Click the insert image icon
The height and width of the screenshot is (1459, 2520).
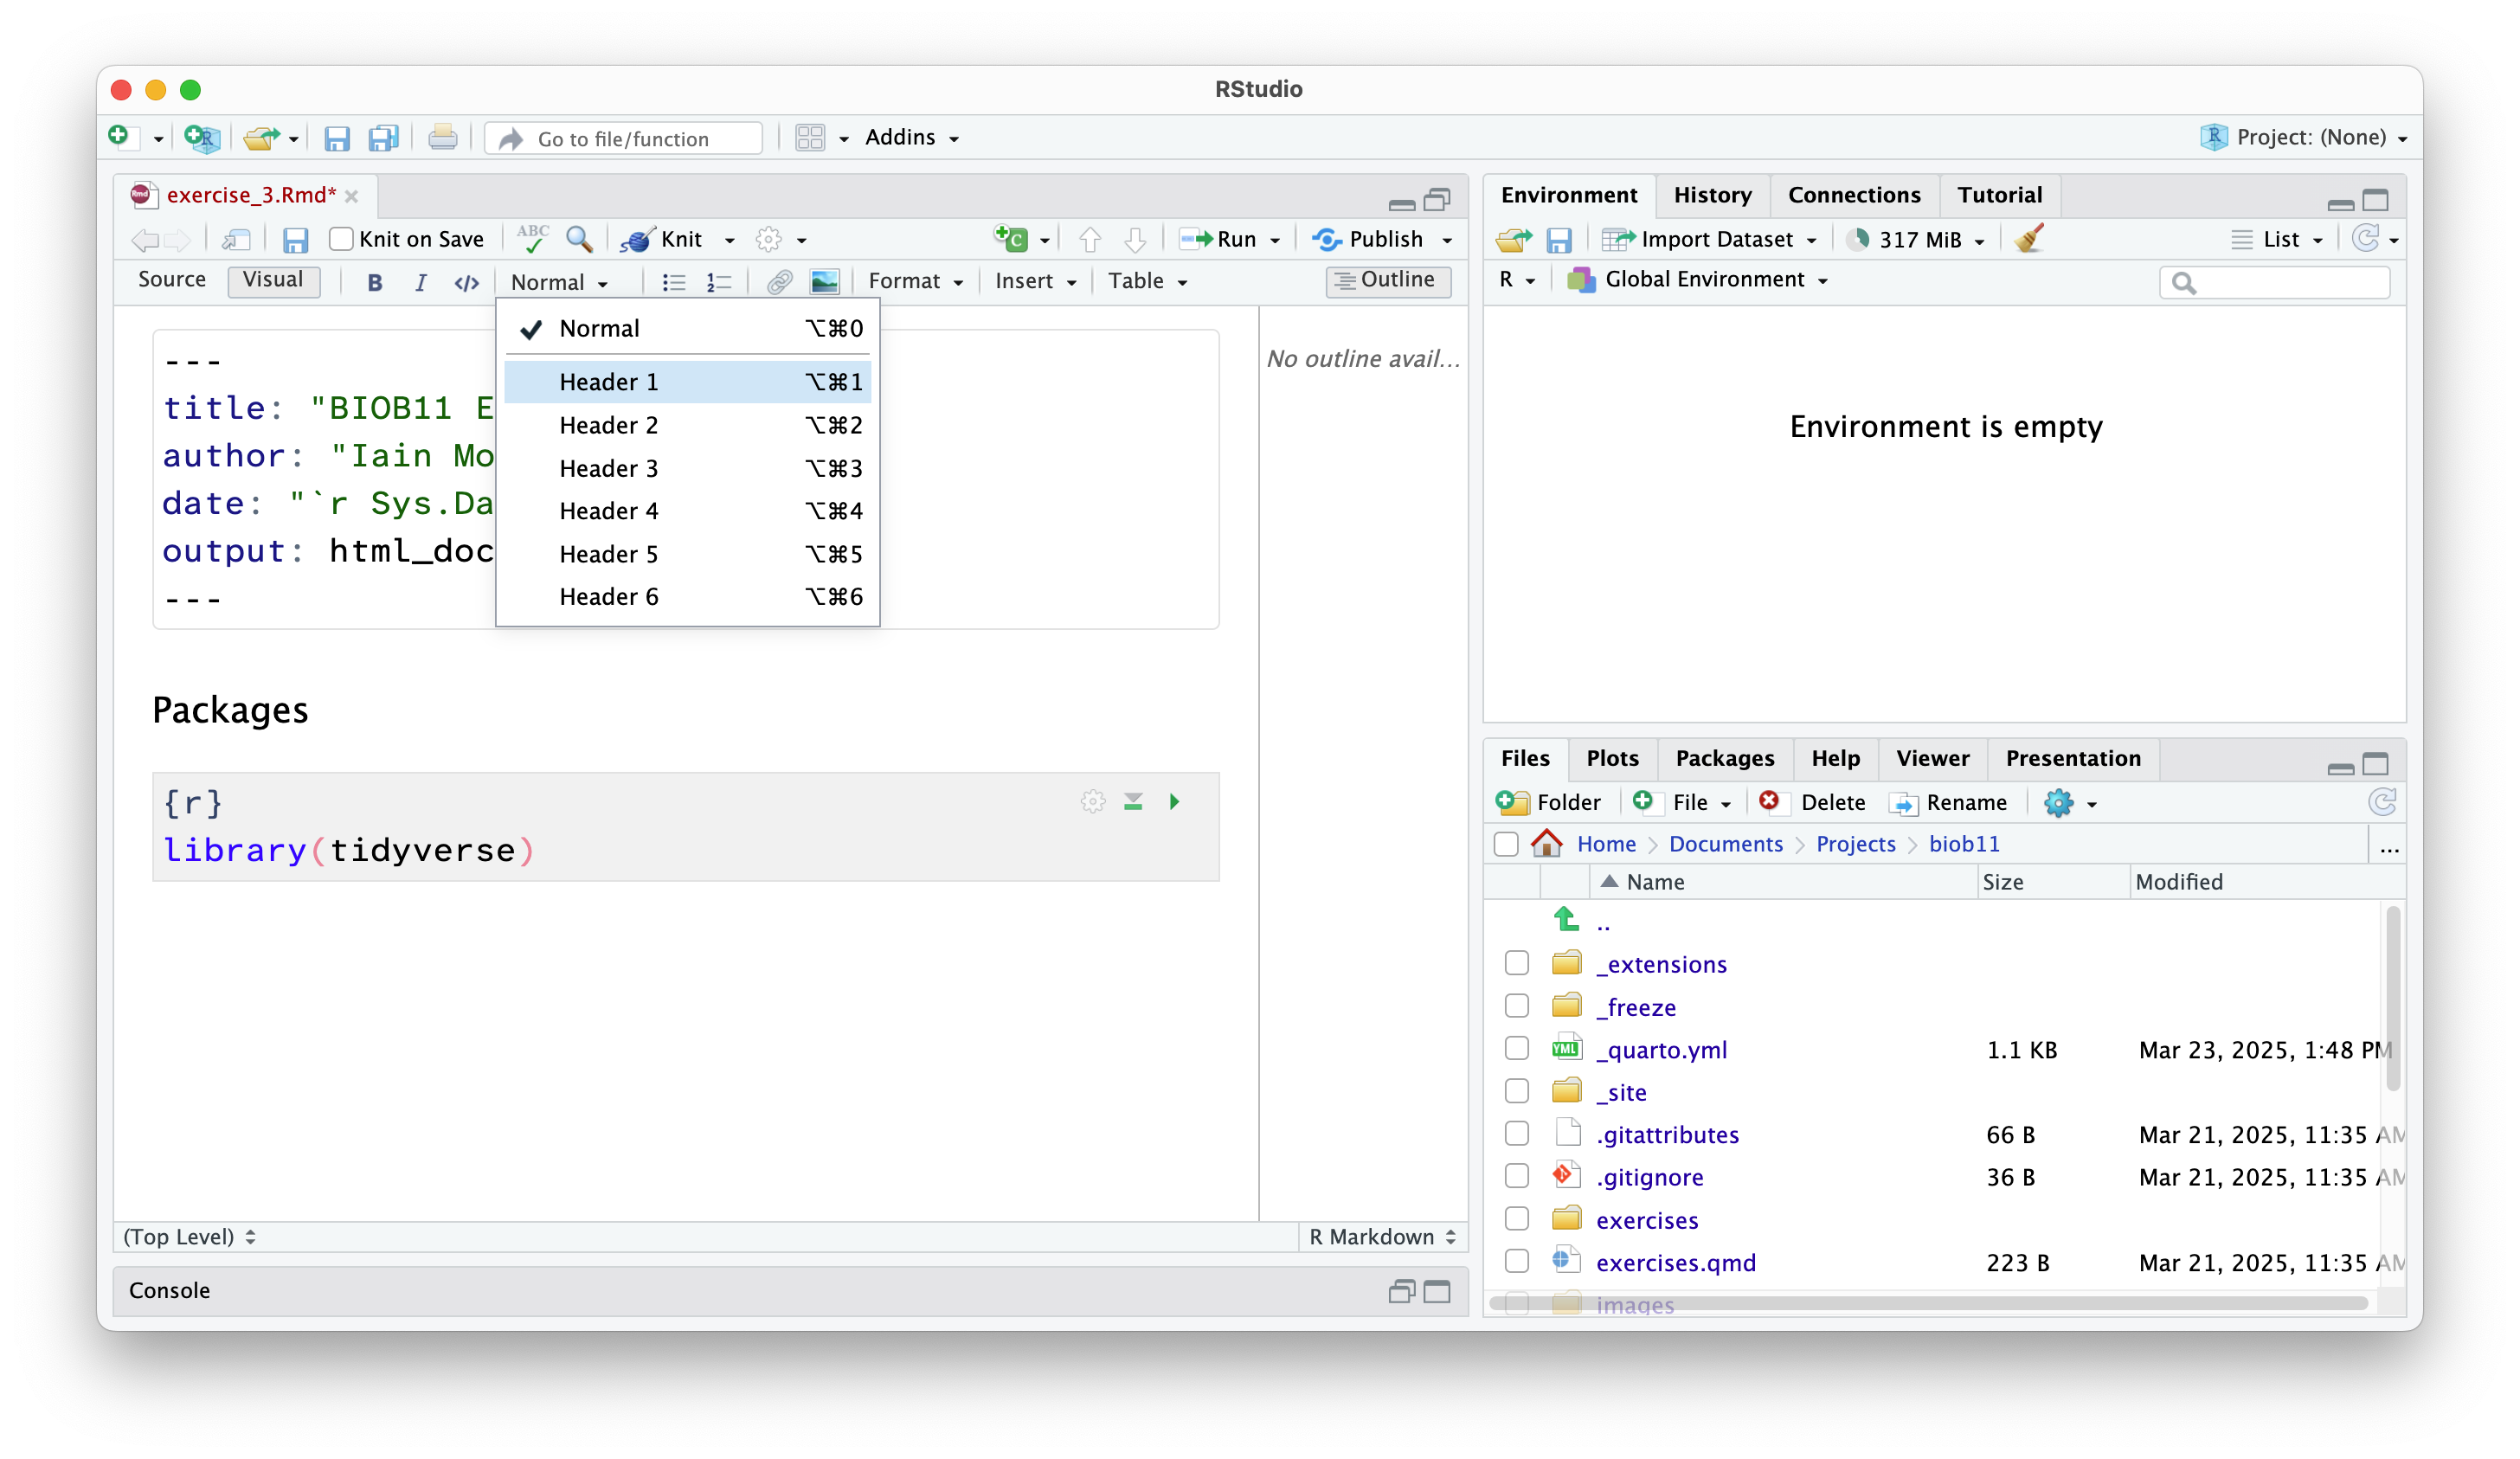click(824, 283)
